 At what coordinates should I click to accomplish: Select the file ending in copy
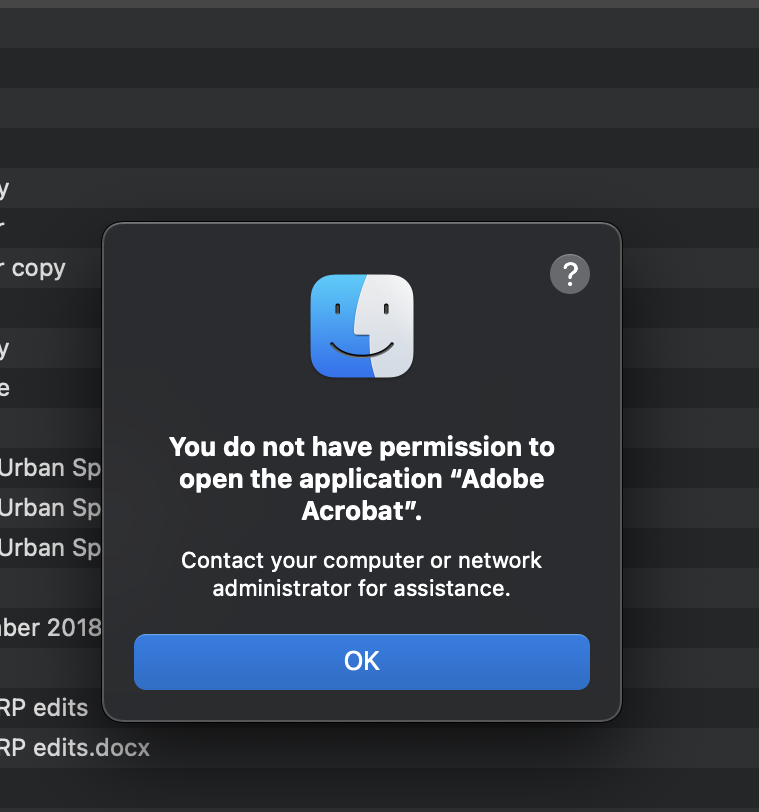[33, 268]
